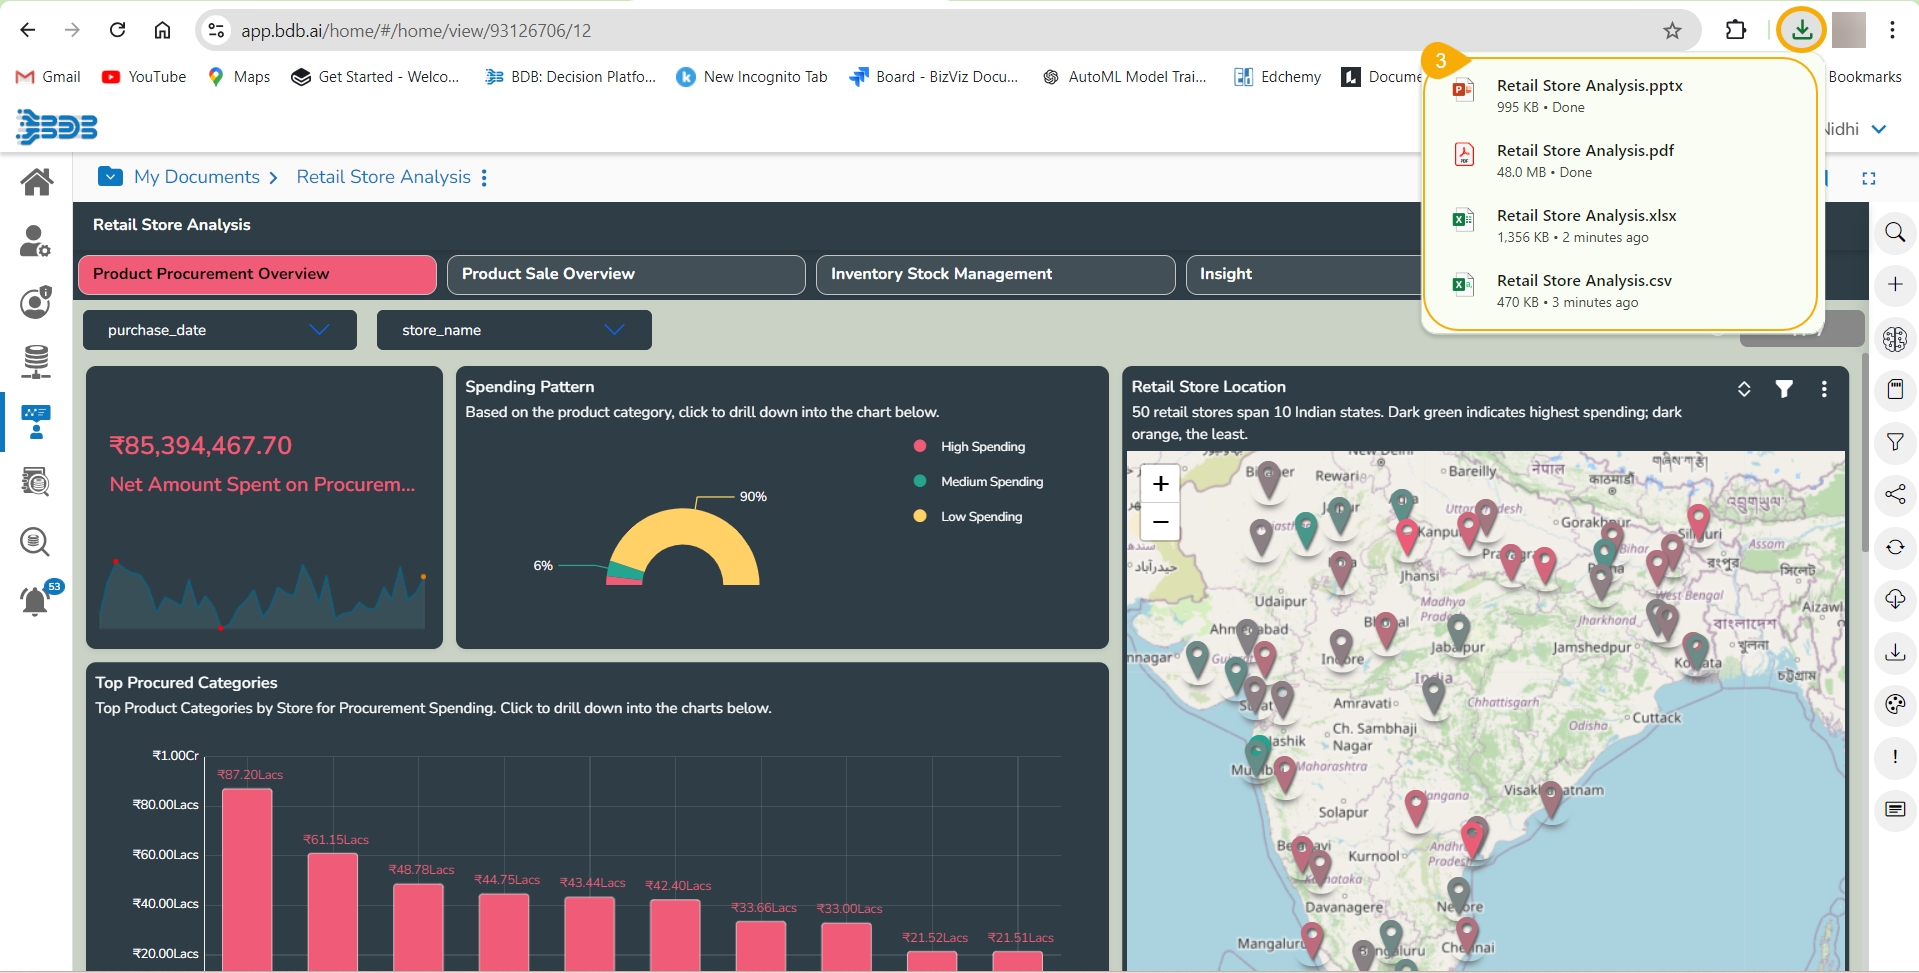The height and width of the screenshot is (973, 1919).
Task: Go to the platform home icon
Action: [37, 182]
